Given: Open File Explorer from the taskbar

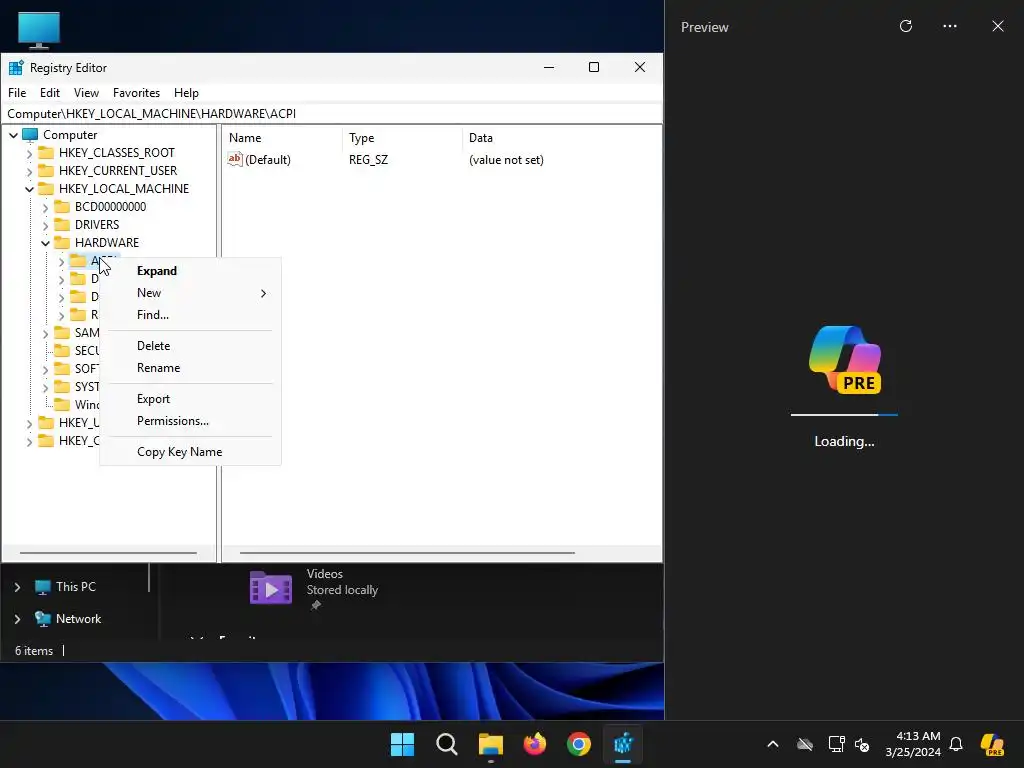Looking at the screenshot, I should pyautogui.click(x=490, y=744).
